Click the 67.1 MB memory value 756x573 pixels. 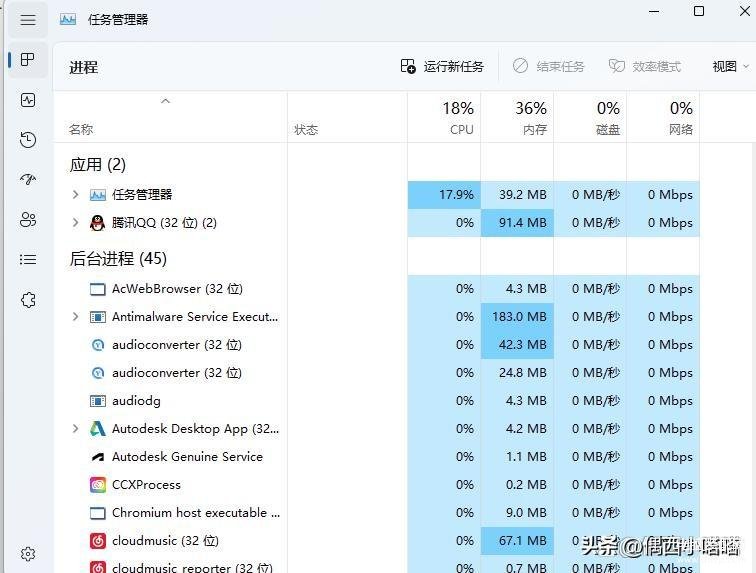click(x=523, y=541)
